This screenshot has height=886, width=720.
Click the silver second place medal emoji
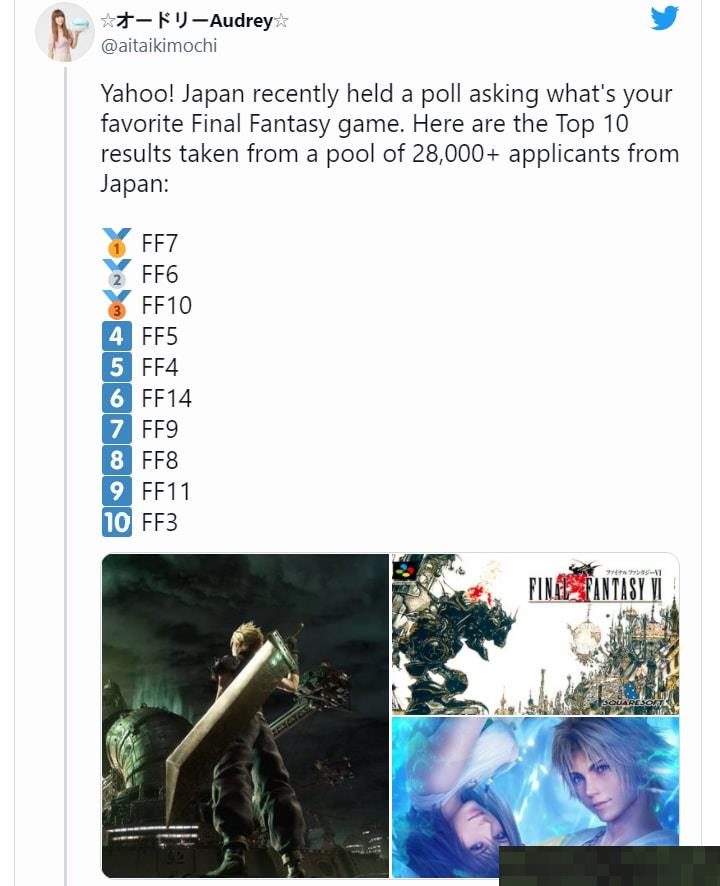pyautogui.click(x=117, y=274)
